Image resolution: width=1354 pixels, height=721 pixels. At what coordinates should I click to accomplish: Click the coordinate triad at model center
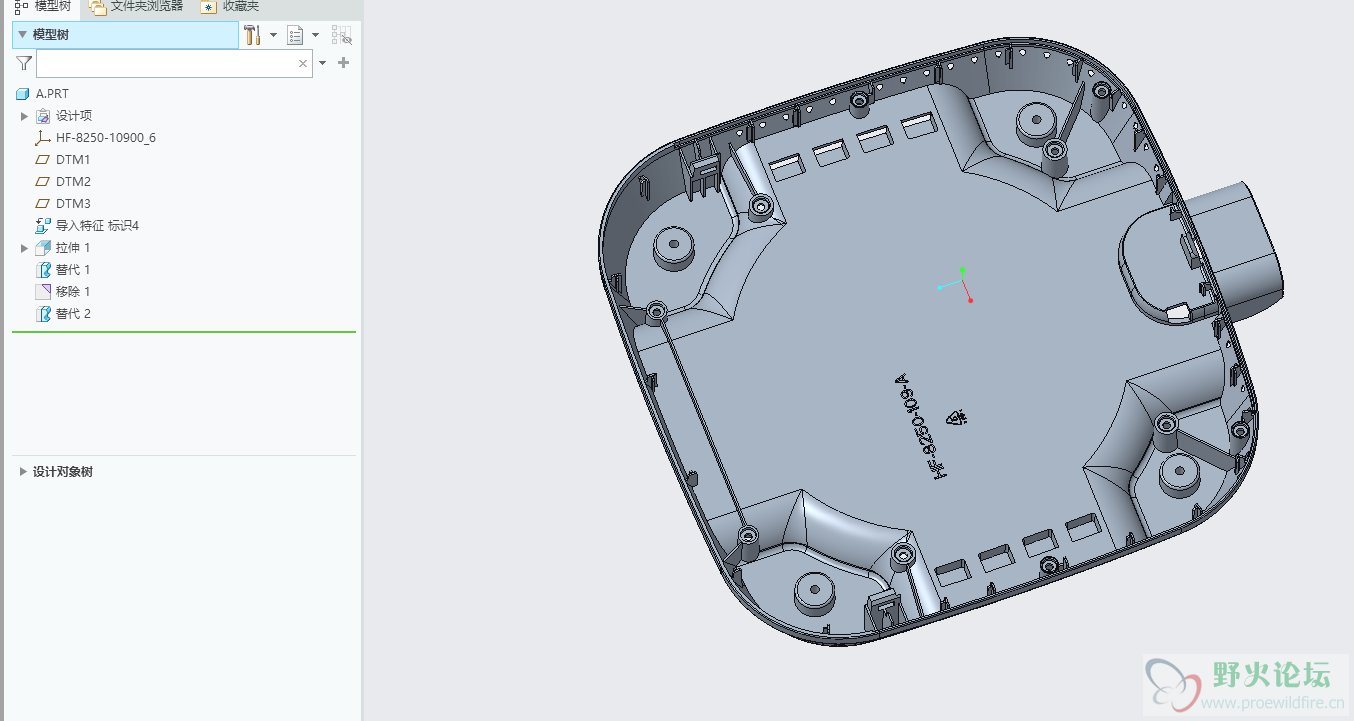956,285
